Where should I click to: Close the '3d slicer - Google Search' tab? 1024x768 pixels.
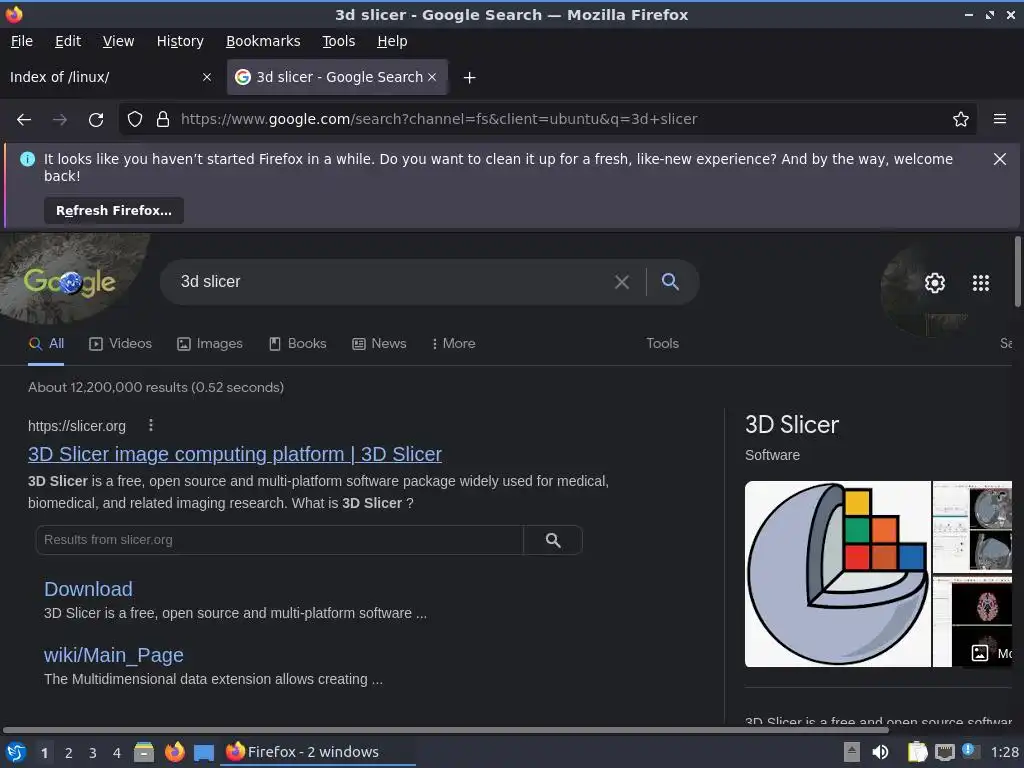coord(432,77)
